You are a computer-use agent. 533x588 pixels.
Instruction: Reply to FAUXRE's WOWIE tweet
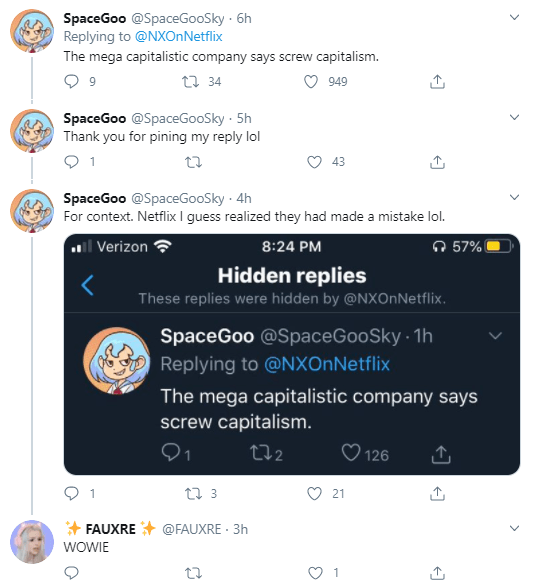[x=71, y=573]
